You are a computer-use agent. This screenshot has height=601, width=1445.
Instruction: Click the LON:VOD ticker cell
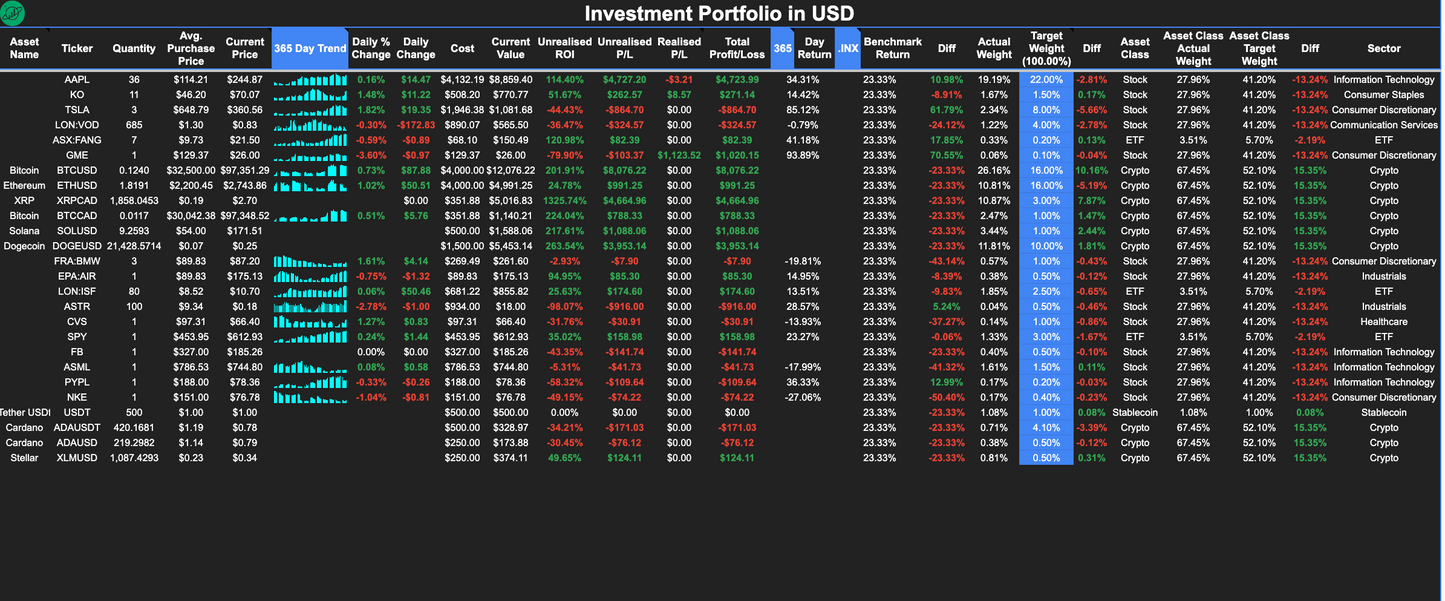tap(77, 124)
